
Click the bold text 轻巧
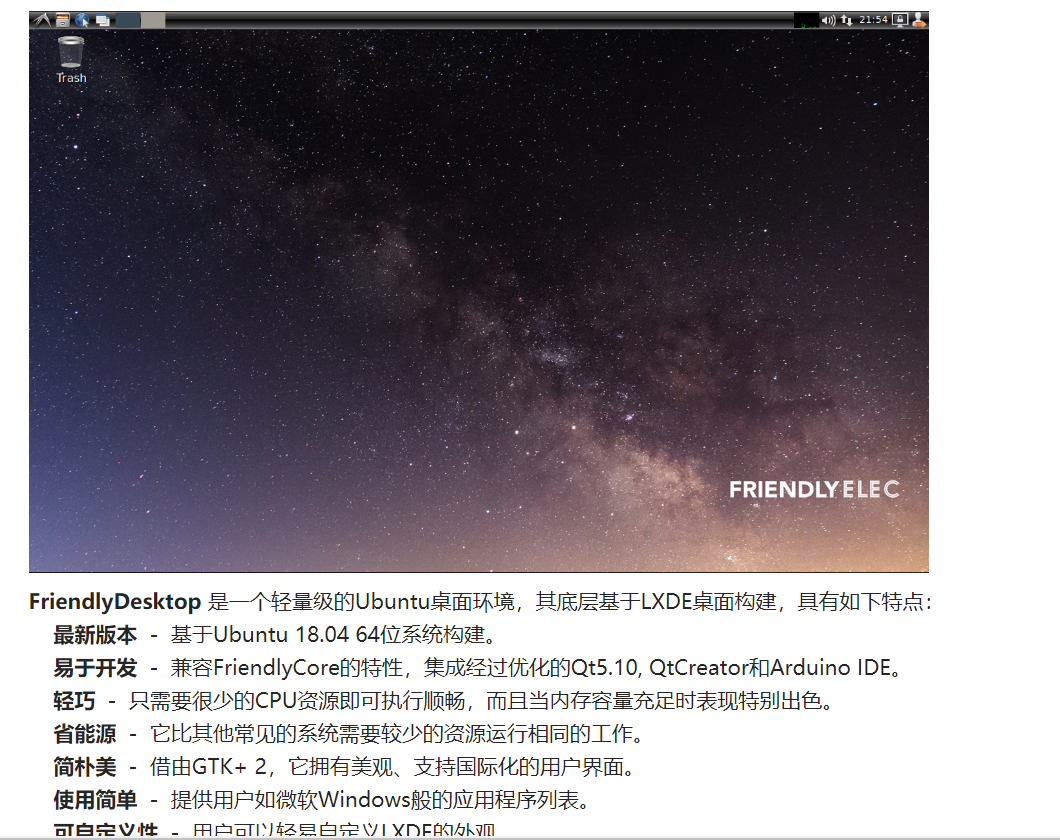tap(74, 701)
